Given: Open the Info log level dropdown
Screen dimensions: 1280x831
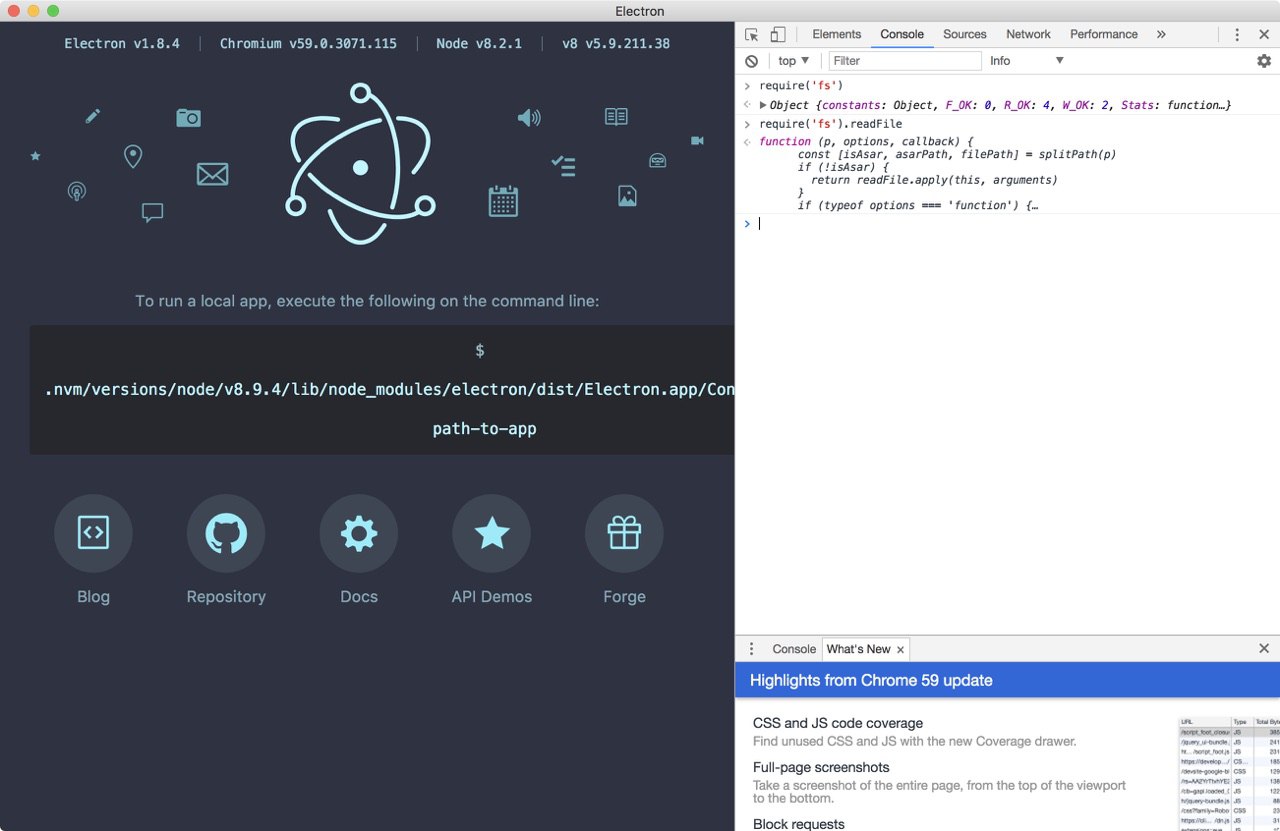Looking at the screenshot, I should pyautogui.click(x=1027, y=61).
